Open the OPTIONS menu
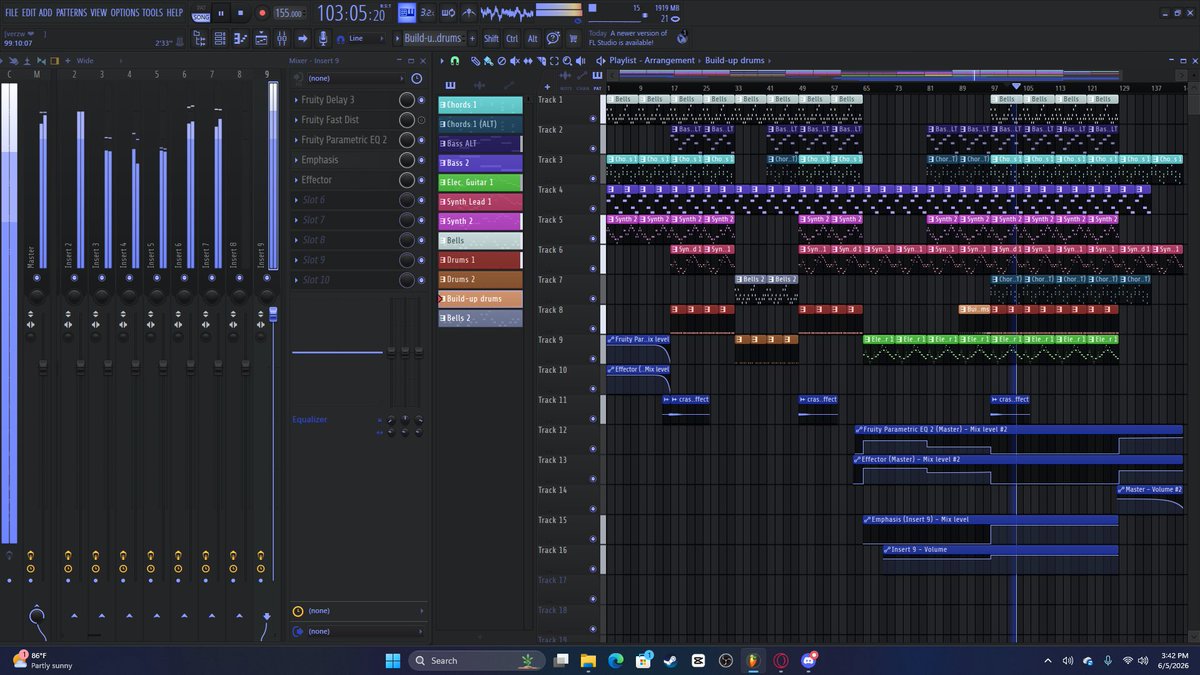This screenshot has height=675, width=1200. (125, 13)
